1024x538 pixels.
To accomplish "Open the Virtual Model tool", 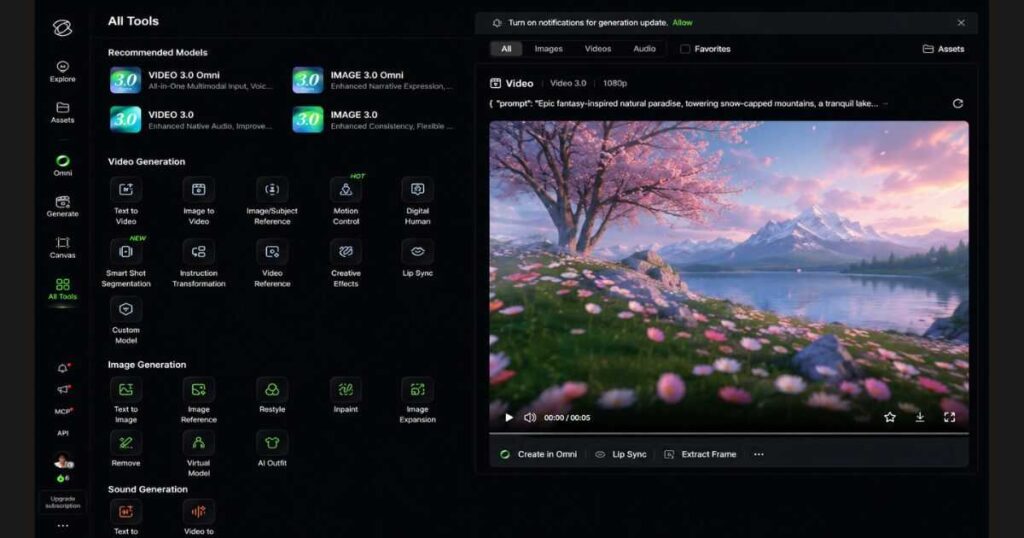I will (x=199, y=454).
